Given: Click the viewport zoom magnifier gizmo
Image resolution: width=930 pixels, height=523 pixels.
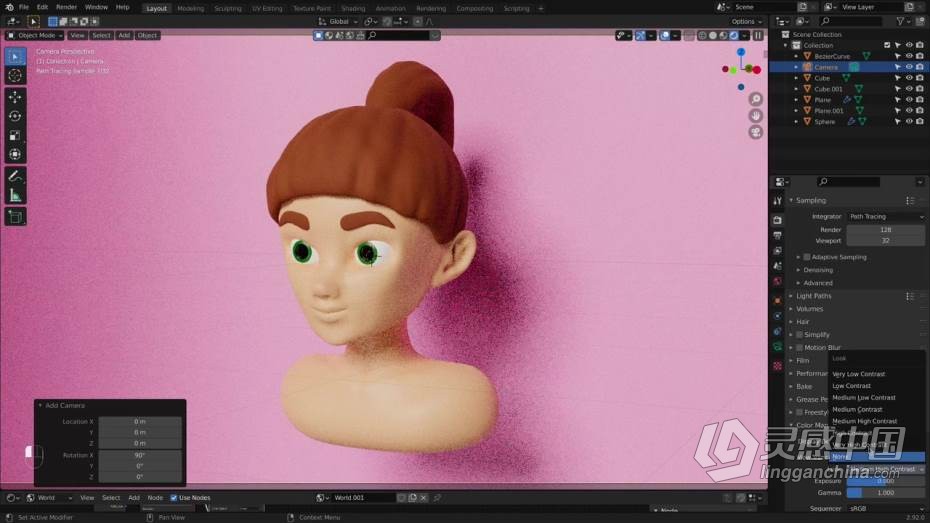Looking at the screenshot, I should (x=756, y=99).
